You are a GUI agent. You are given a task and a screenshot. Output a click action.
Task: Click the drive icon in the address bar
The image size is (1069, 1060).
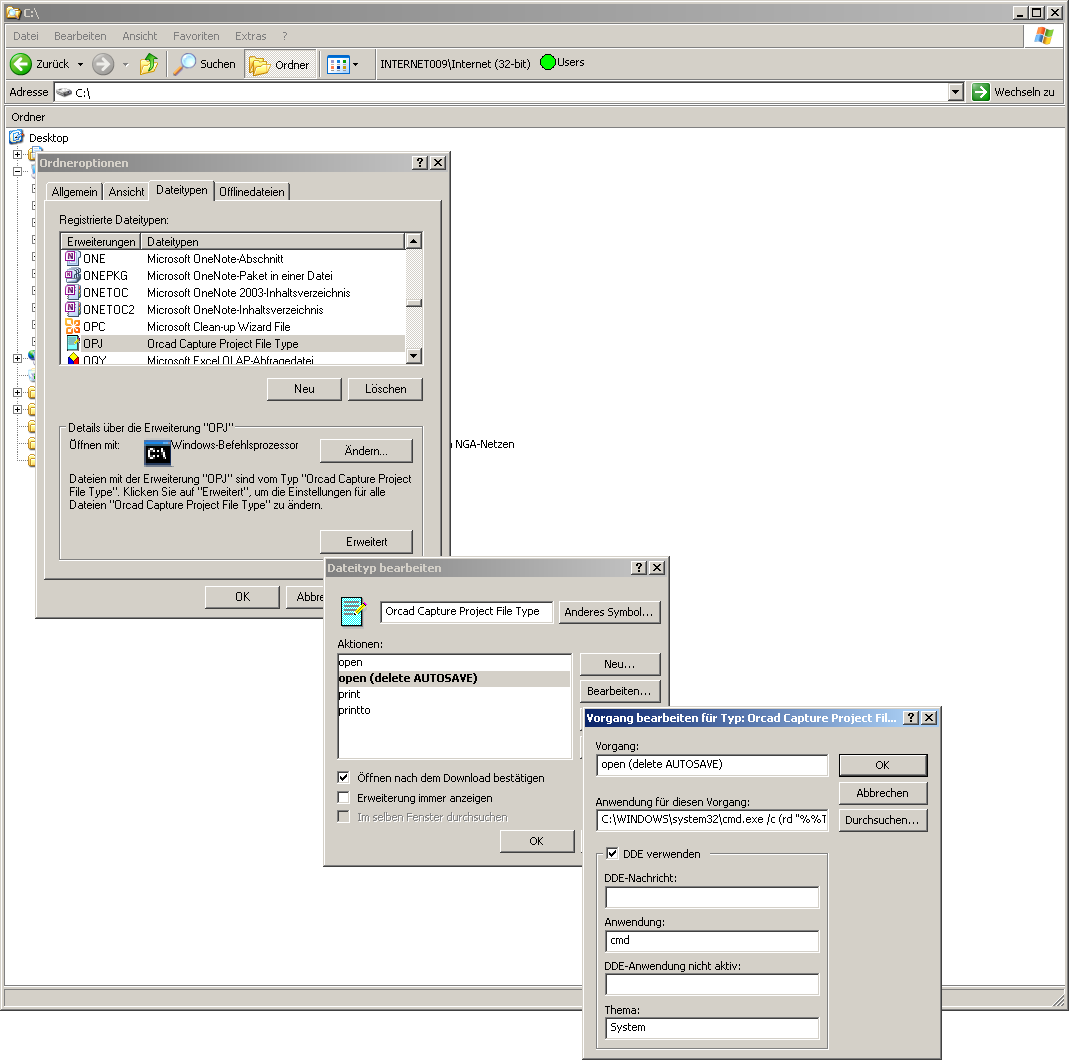(64, 92)
